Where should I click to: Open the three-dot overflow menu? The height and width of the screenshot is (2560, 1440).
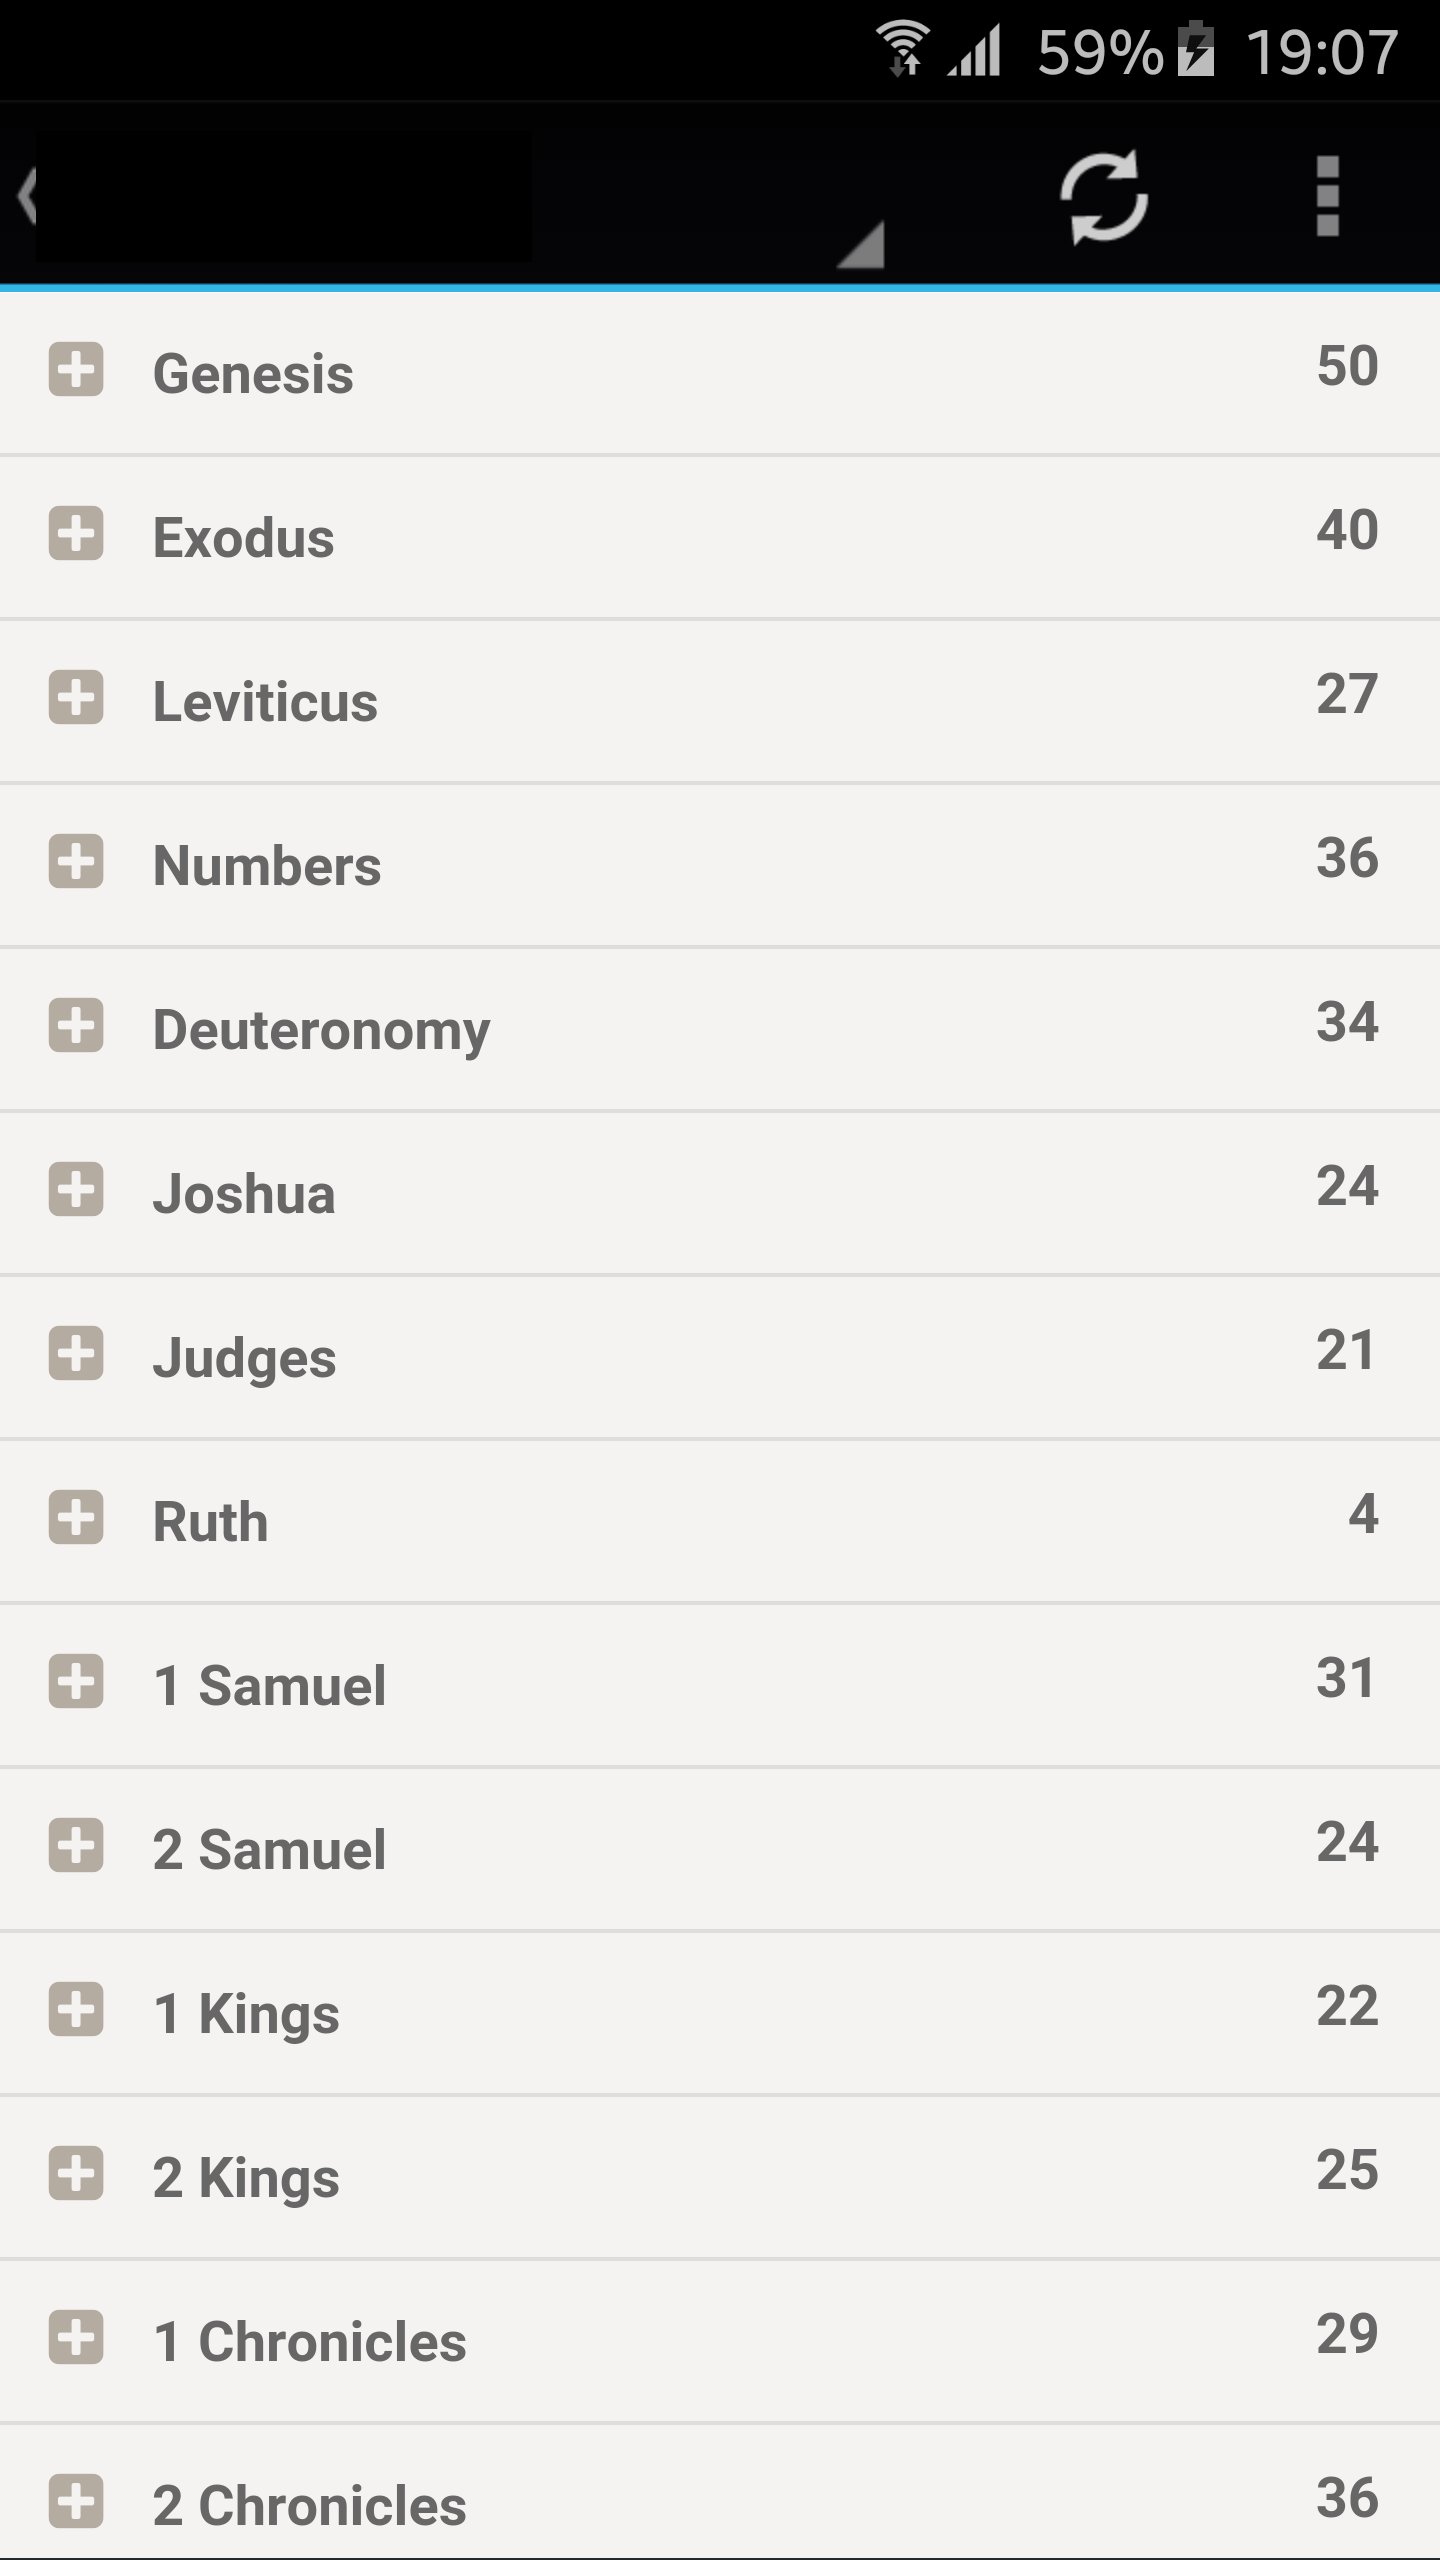click(x=1327, y=196)
